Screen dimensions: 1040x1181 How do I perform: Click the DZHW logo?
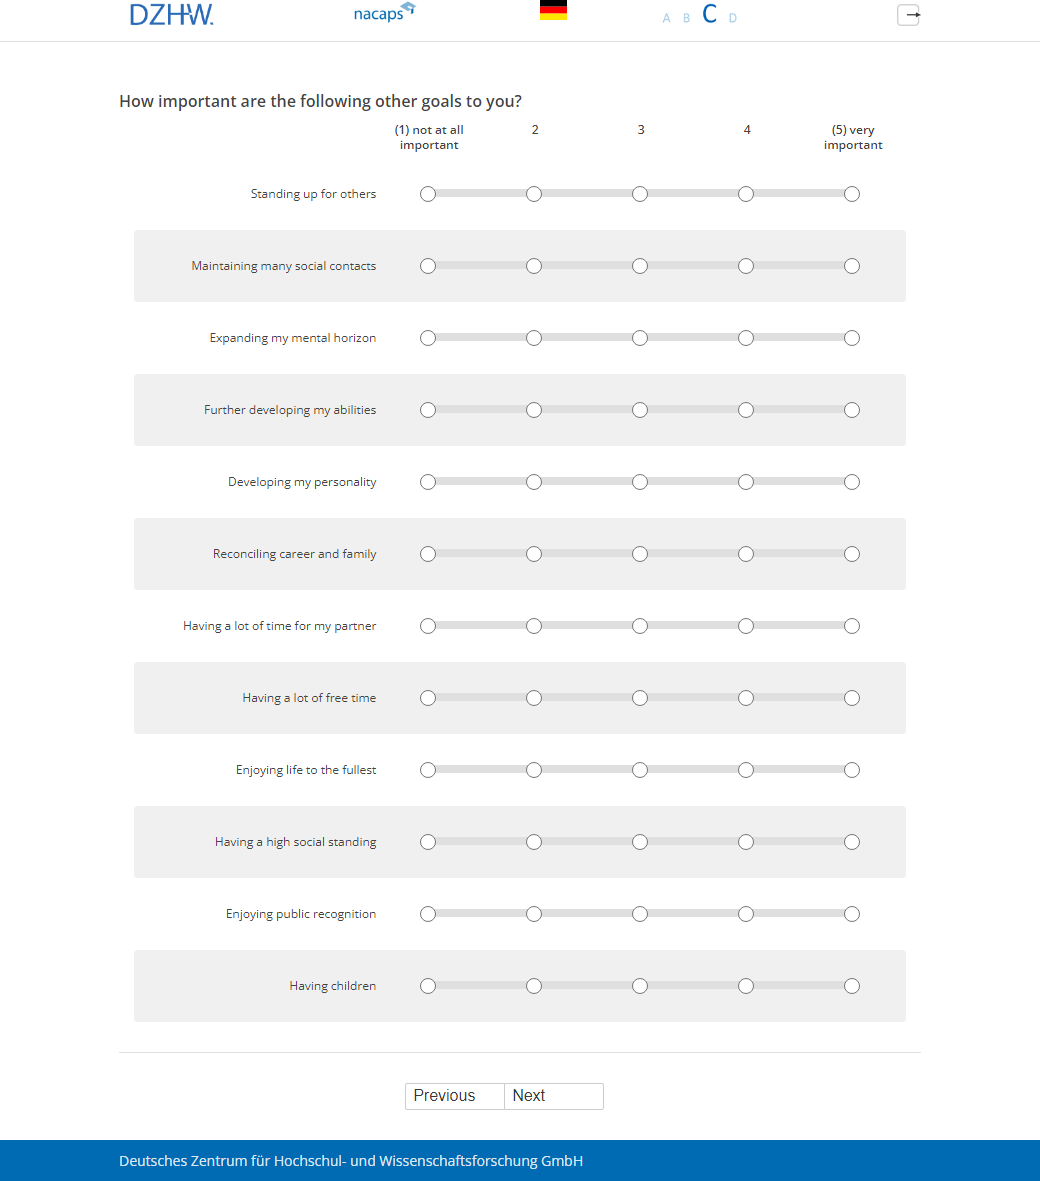point(171,15)
